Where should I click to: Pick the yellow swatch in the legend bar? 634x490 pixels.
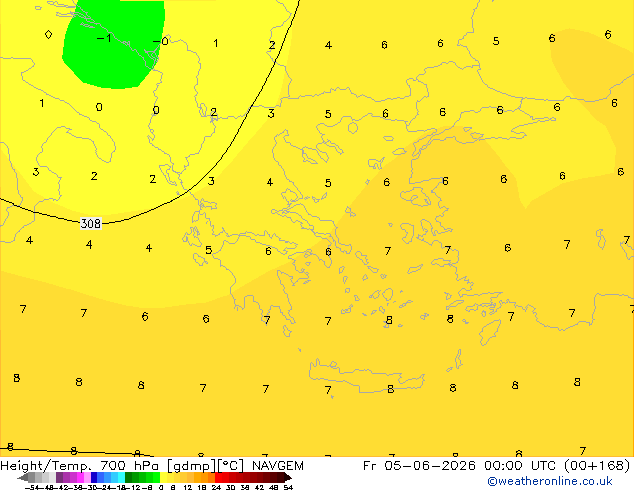163,477
